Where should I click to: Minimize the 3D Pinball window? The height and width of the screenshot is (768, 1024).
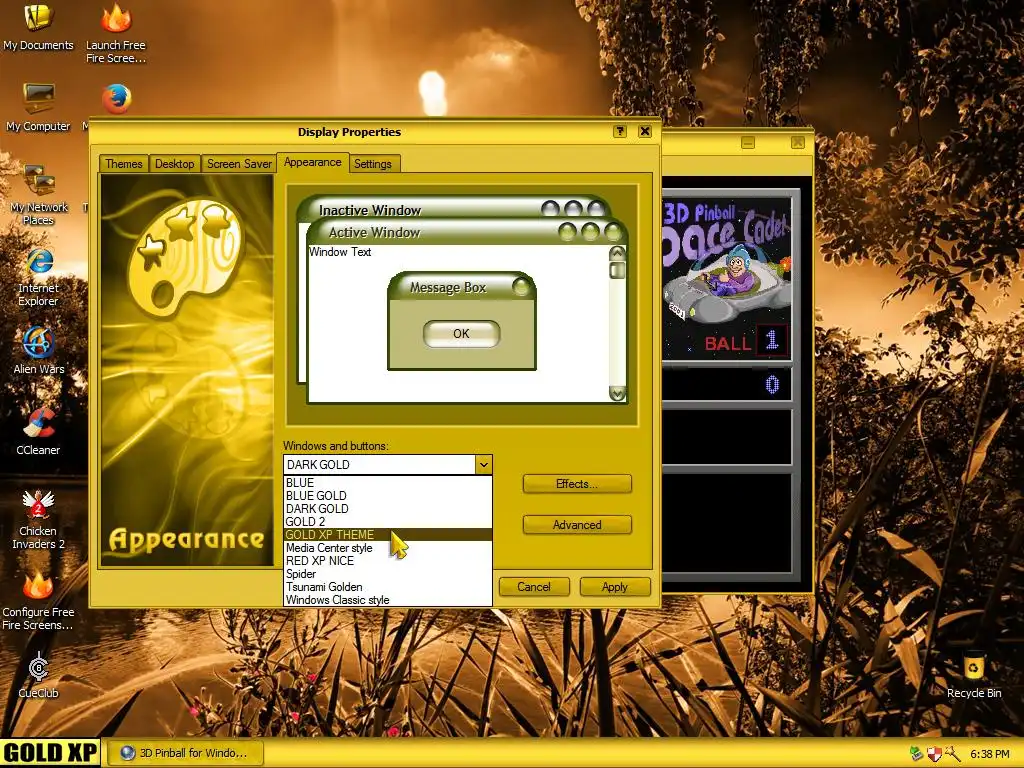pyautogui.click(x=748, y=142)
